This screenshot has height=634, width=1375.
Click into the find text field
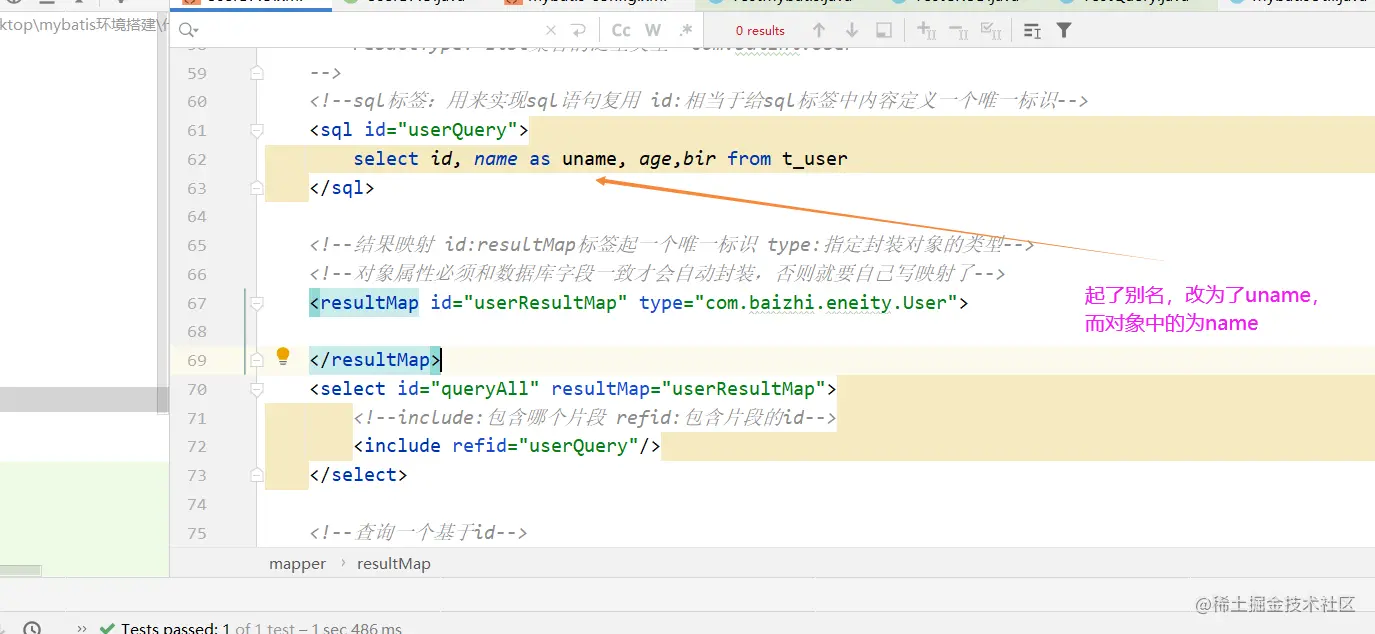370,31
